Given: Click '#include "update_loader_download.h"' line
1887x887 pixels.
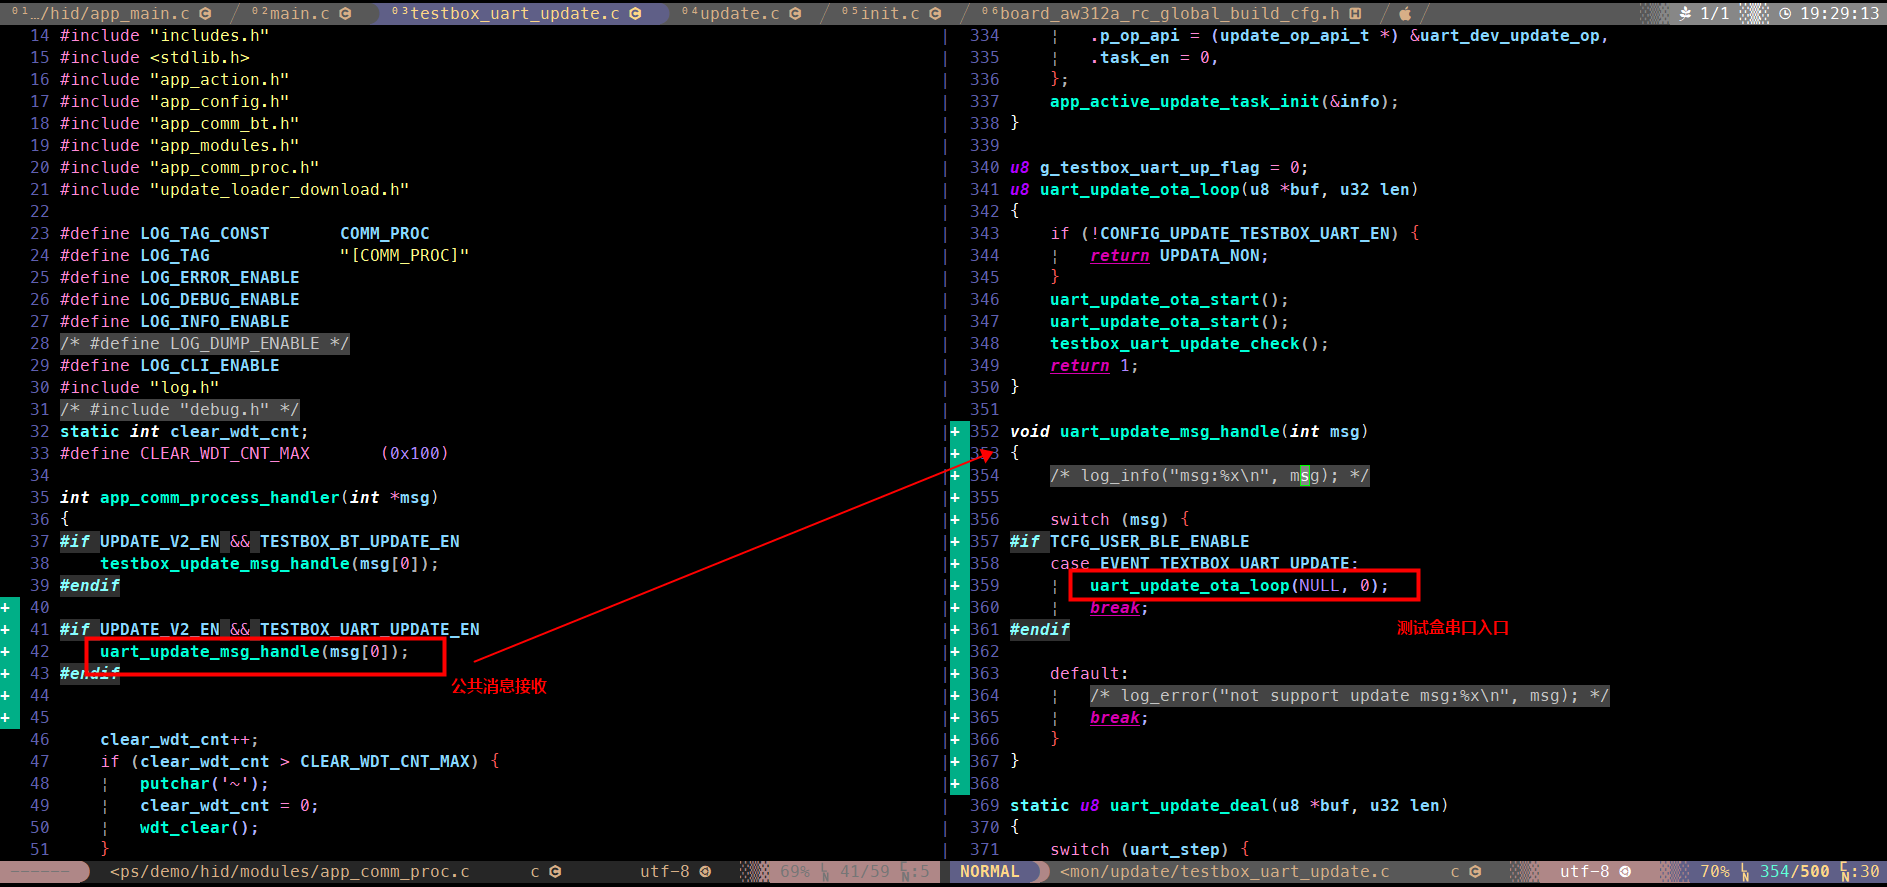Looking at the screenshot, I should tap(235, 190).
